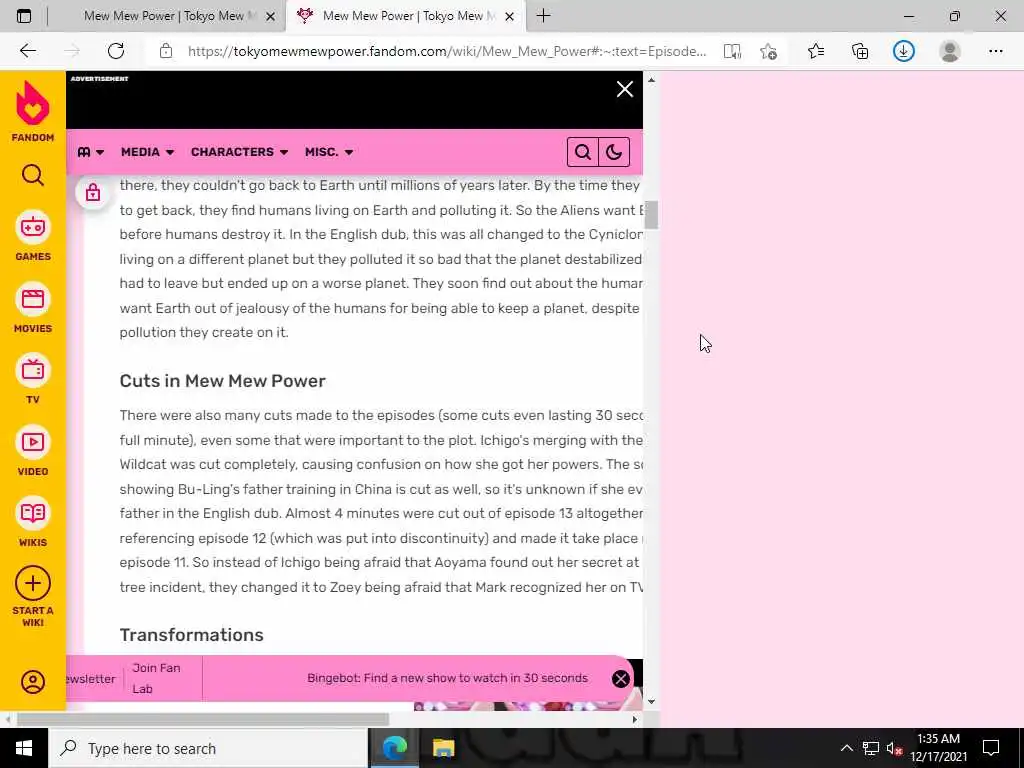Screen dimensions: 1024x768
Task: Click the Cuts in Mew Mew Power heading
Action: 223,381
